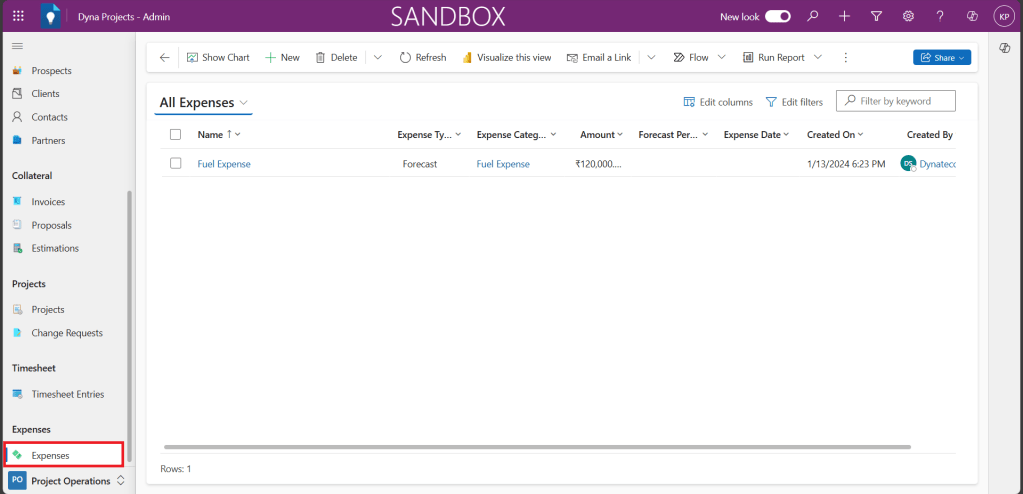The width and height of the screenshot is (1023, 494).
Task: Open the Fuel Expense record link
Action: (x=224, y=164)
